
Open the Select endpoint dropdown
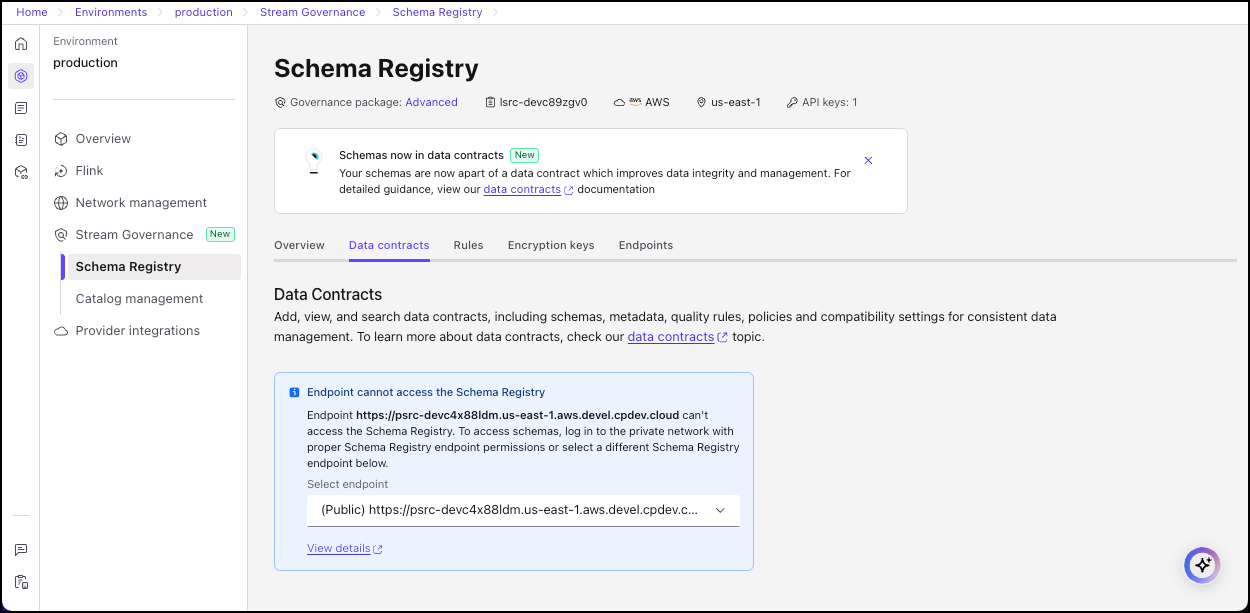(523, 509)
